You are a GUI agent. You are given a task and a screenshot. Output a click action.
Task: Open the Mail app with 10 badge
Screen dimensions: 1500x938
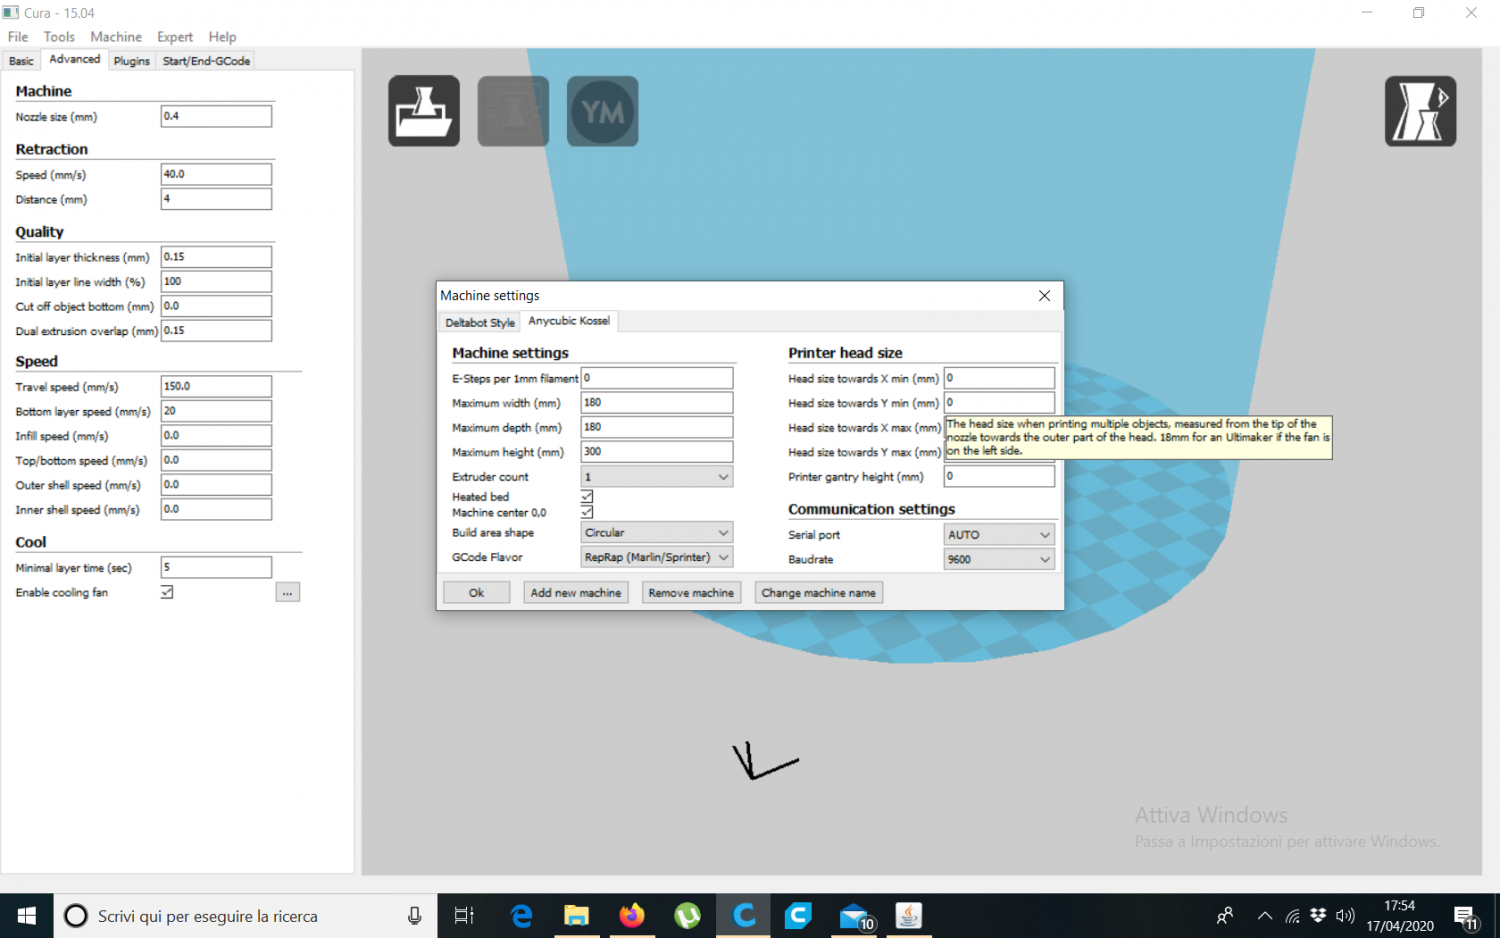[x=855, y=916]
